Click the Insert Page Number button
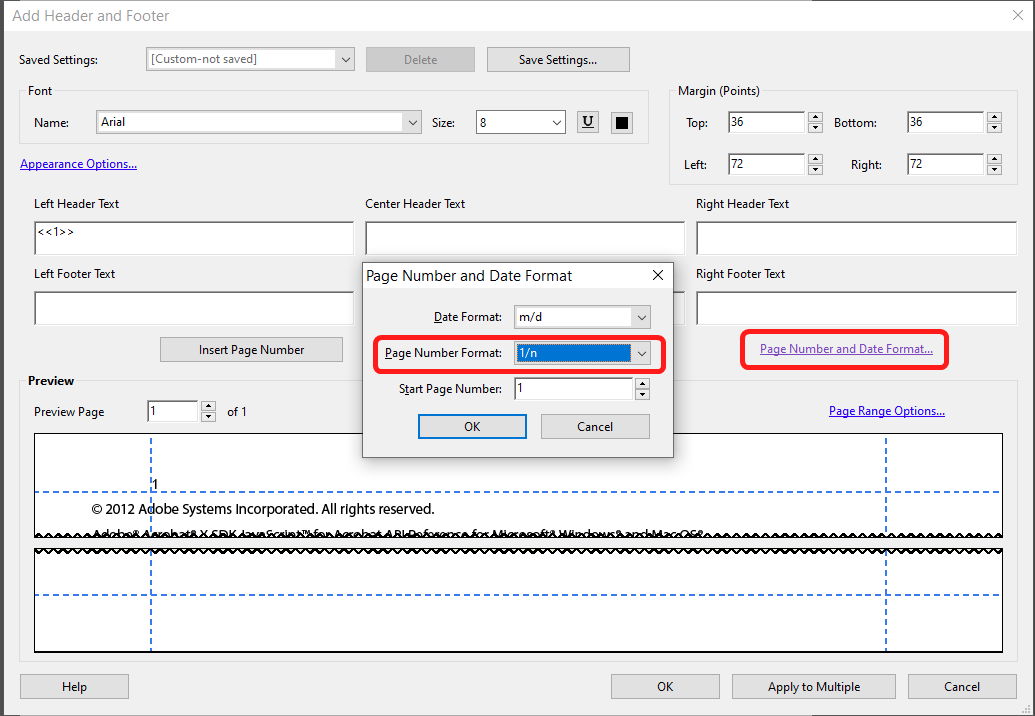This screenshot has height=716, width=1035. click(x=251, y=349)
